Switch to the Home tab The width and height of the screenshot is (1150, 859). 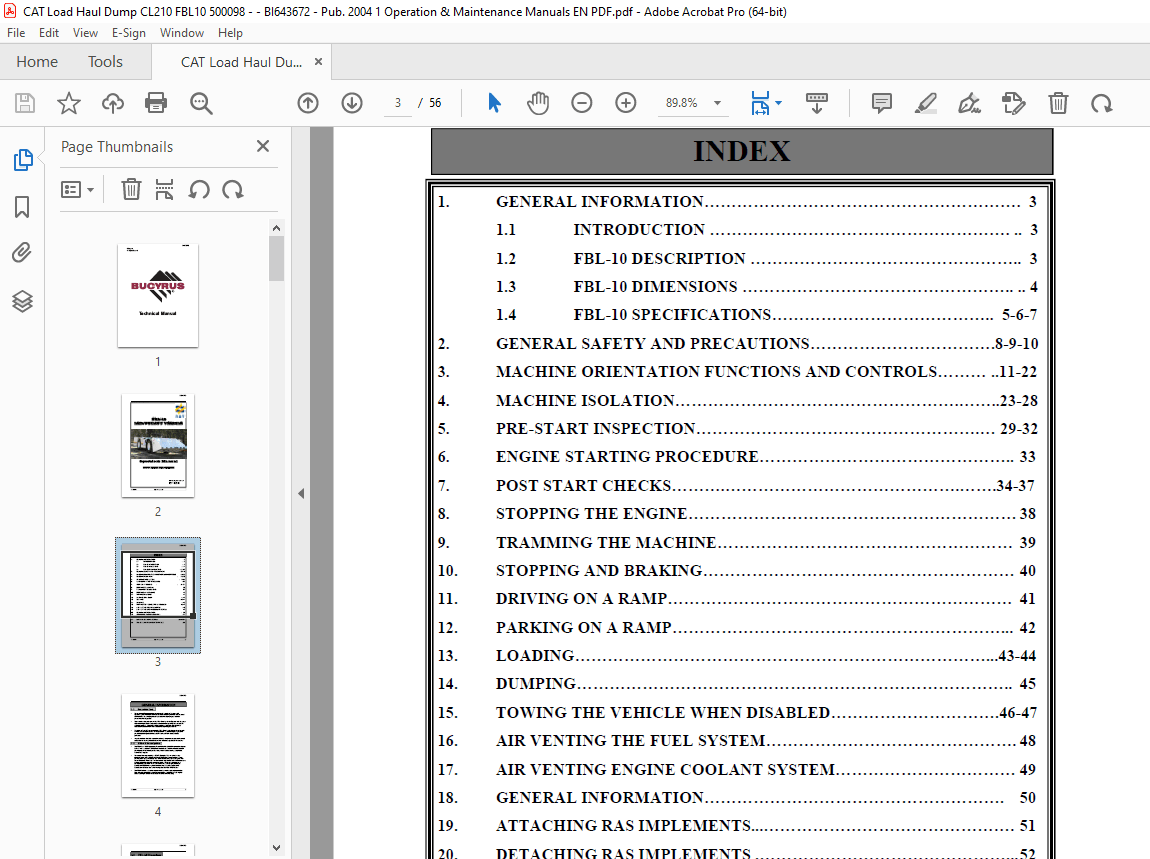pyautogui.click(x=37, y=61)
